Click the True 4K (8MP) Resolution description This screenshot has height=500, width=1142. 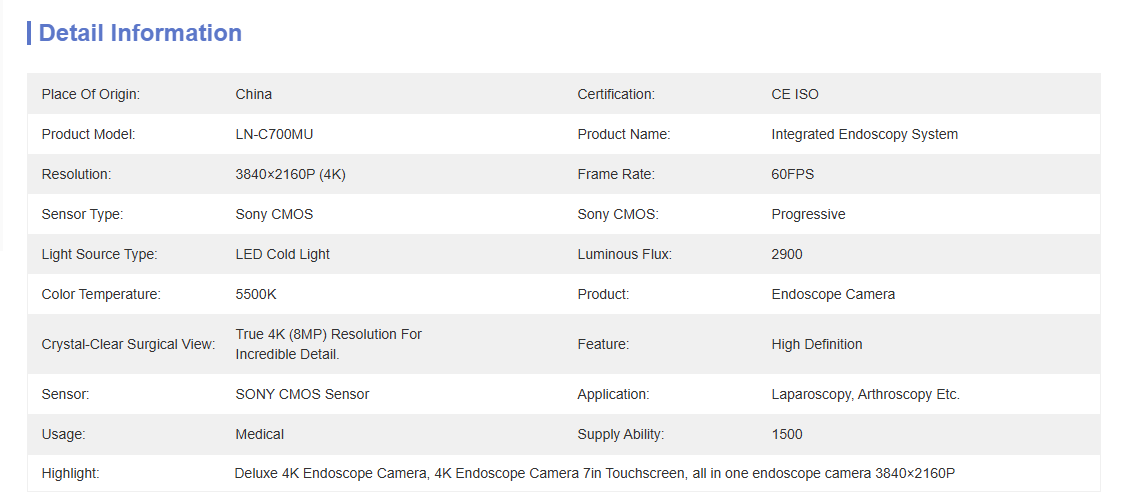pyautogui.click(x=328, y=344)
